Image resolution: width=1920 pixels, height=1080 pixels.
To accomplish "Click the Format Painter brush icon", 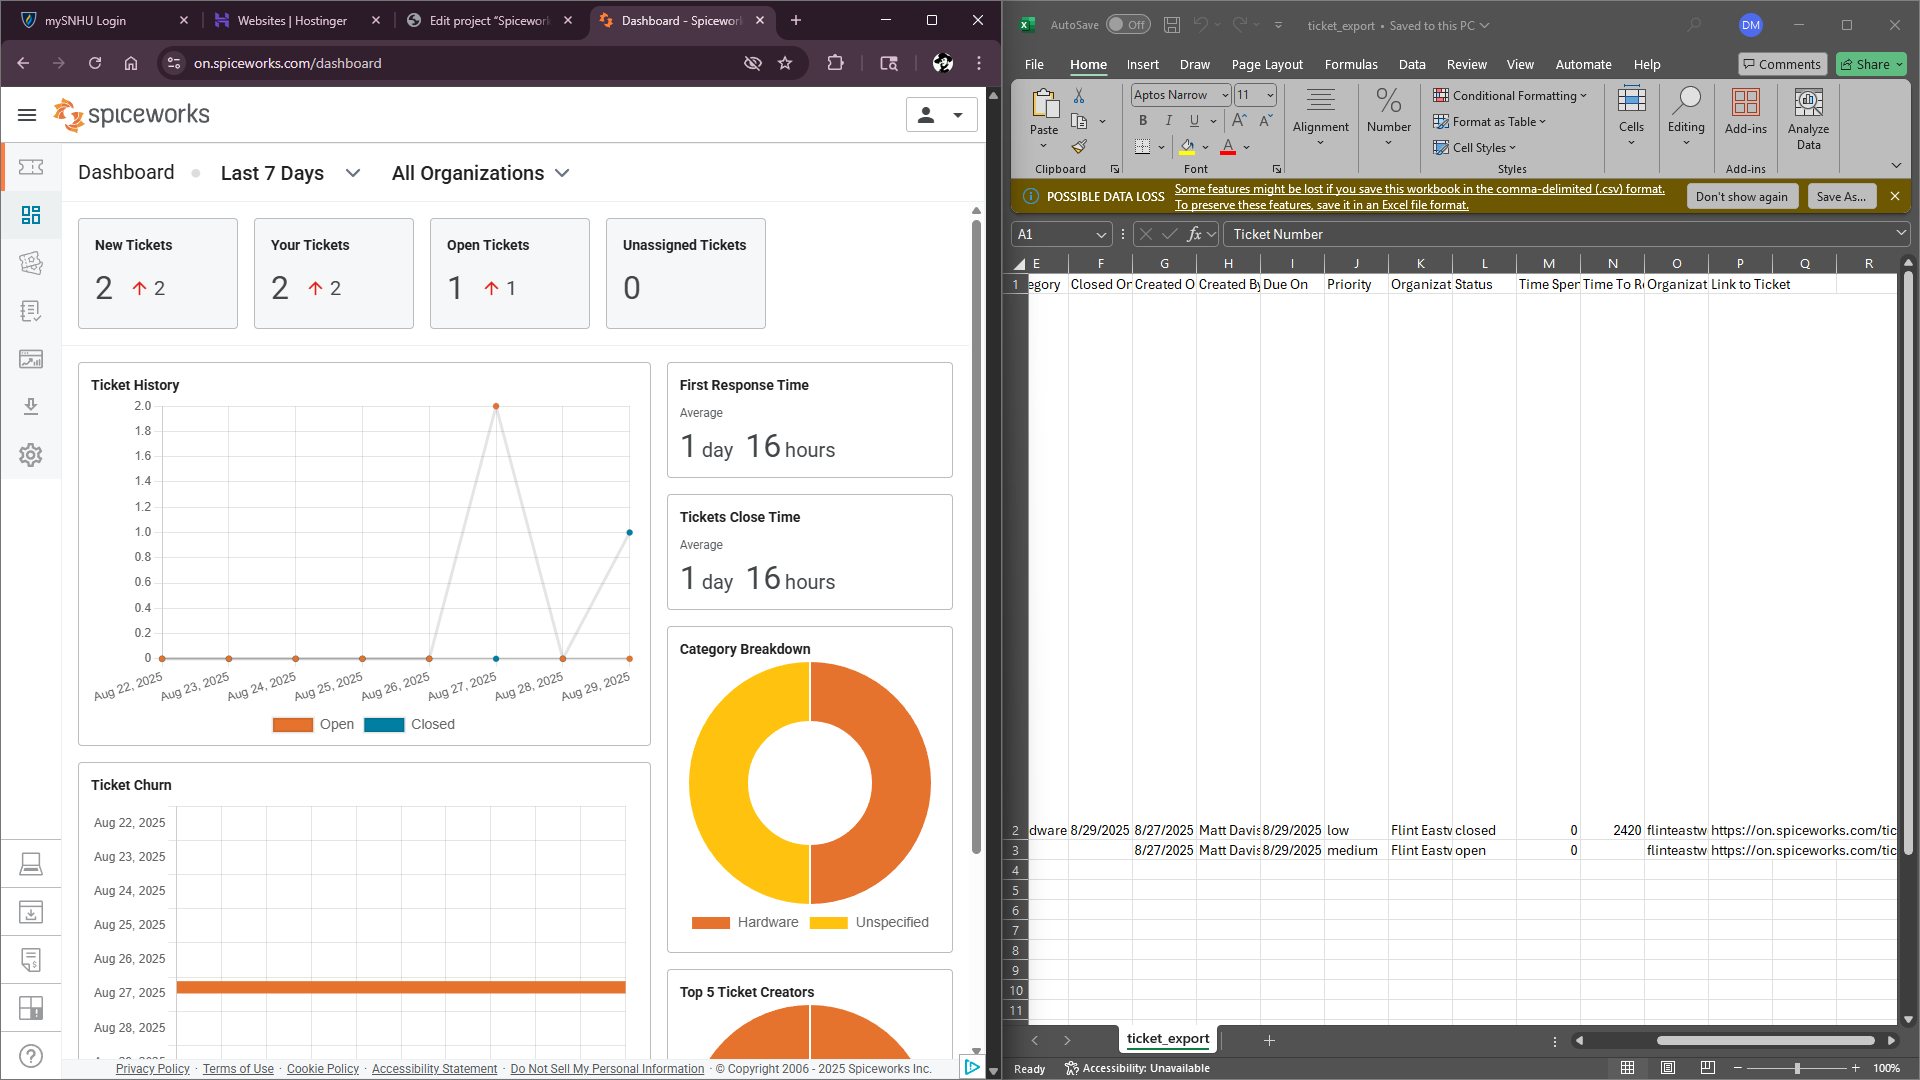I will [1079, 147].
